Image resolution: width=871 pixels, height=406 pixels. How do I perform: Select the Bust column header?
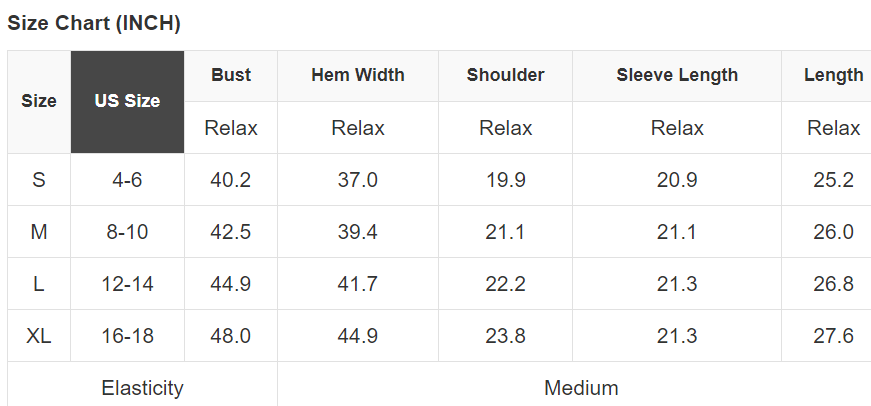(231, 75)
